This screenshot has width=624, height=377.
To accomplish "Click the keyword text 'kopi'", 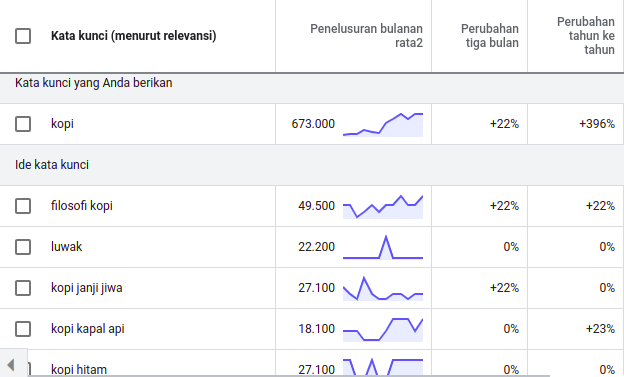I will coord(62,124).
